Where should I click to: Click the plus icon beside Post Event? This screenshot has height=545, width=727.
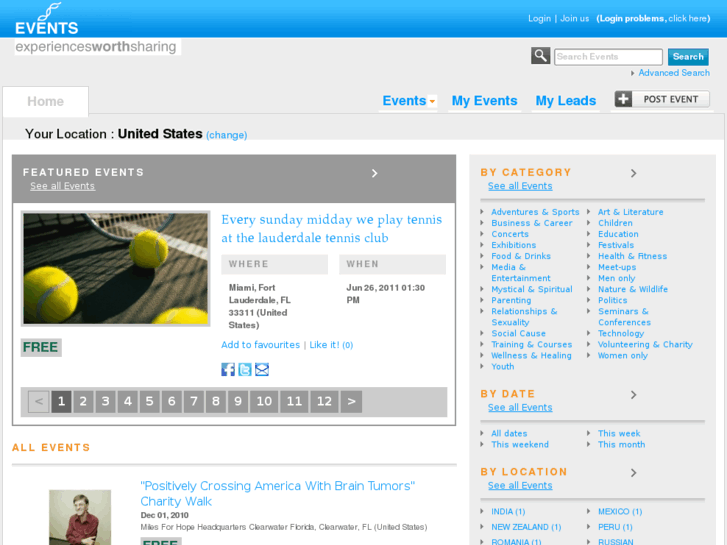623,99
